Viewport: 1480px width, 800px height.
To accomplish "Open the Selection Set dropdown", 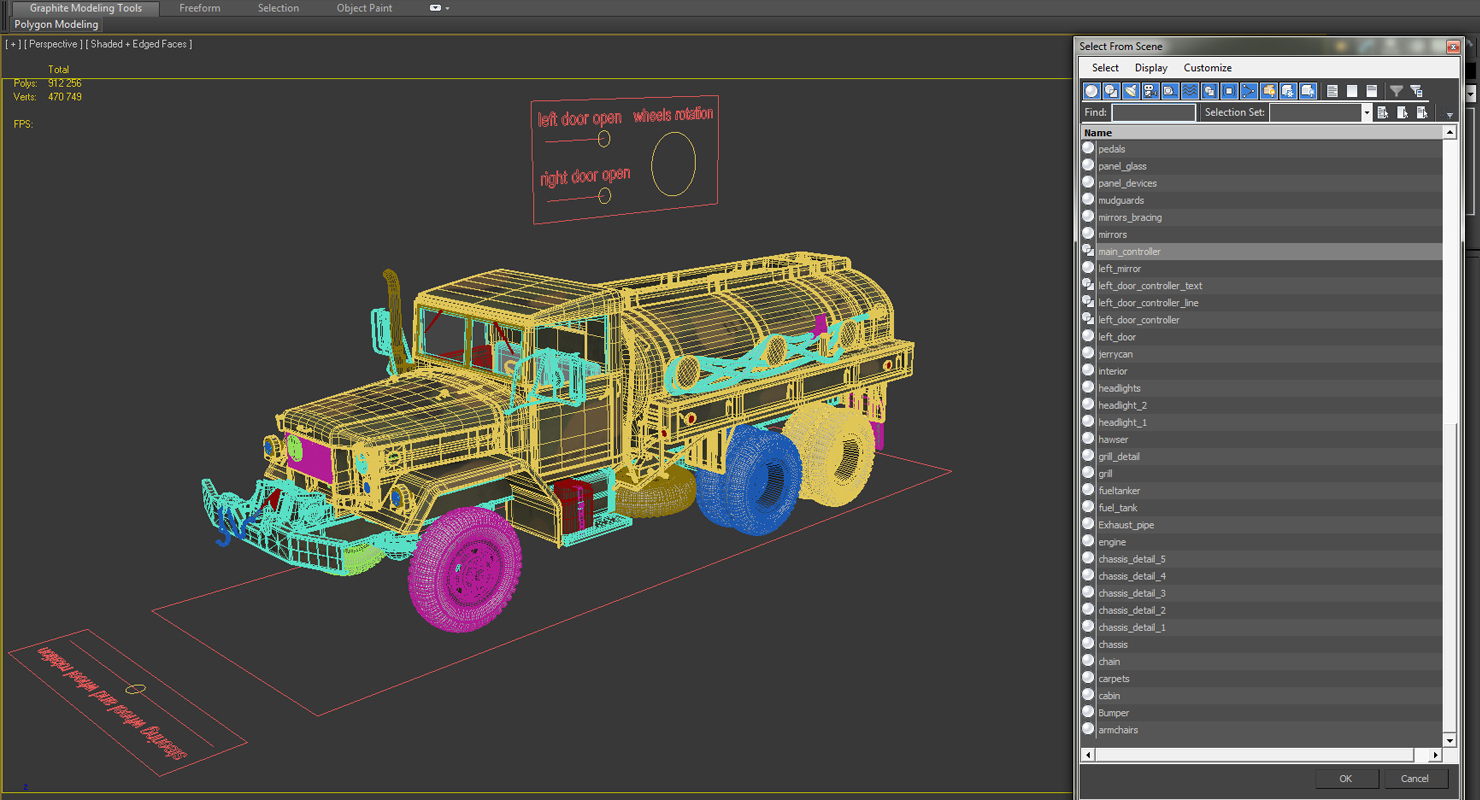I will point(1366,113).
